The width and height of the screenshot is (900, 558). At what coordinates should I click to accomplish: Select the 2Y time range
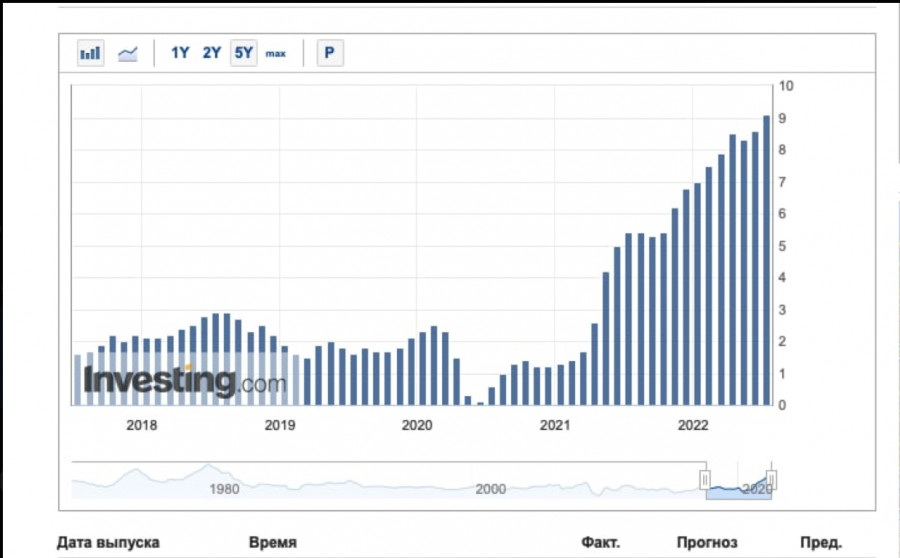(212, 53)
